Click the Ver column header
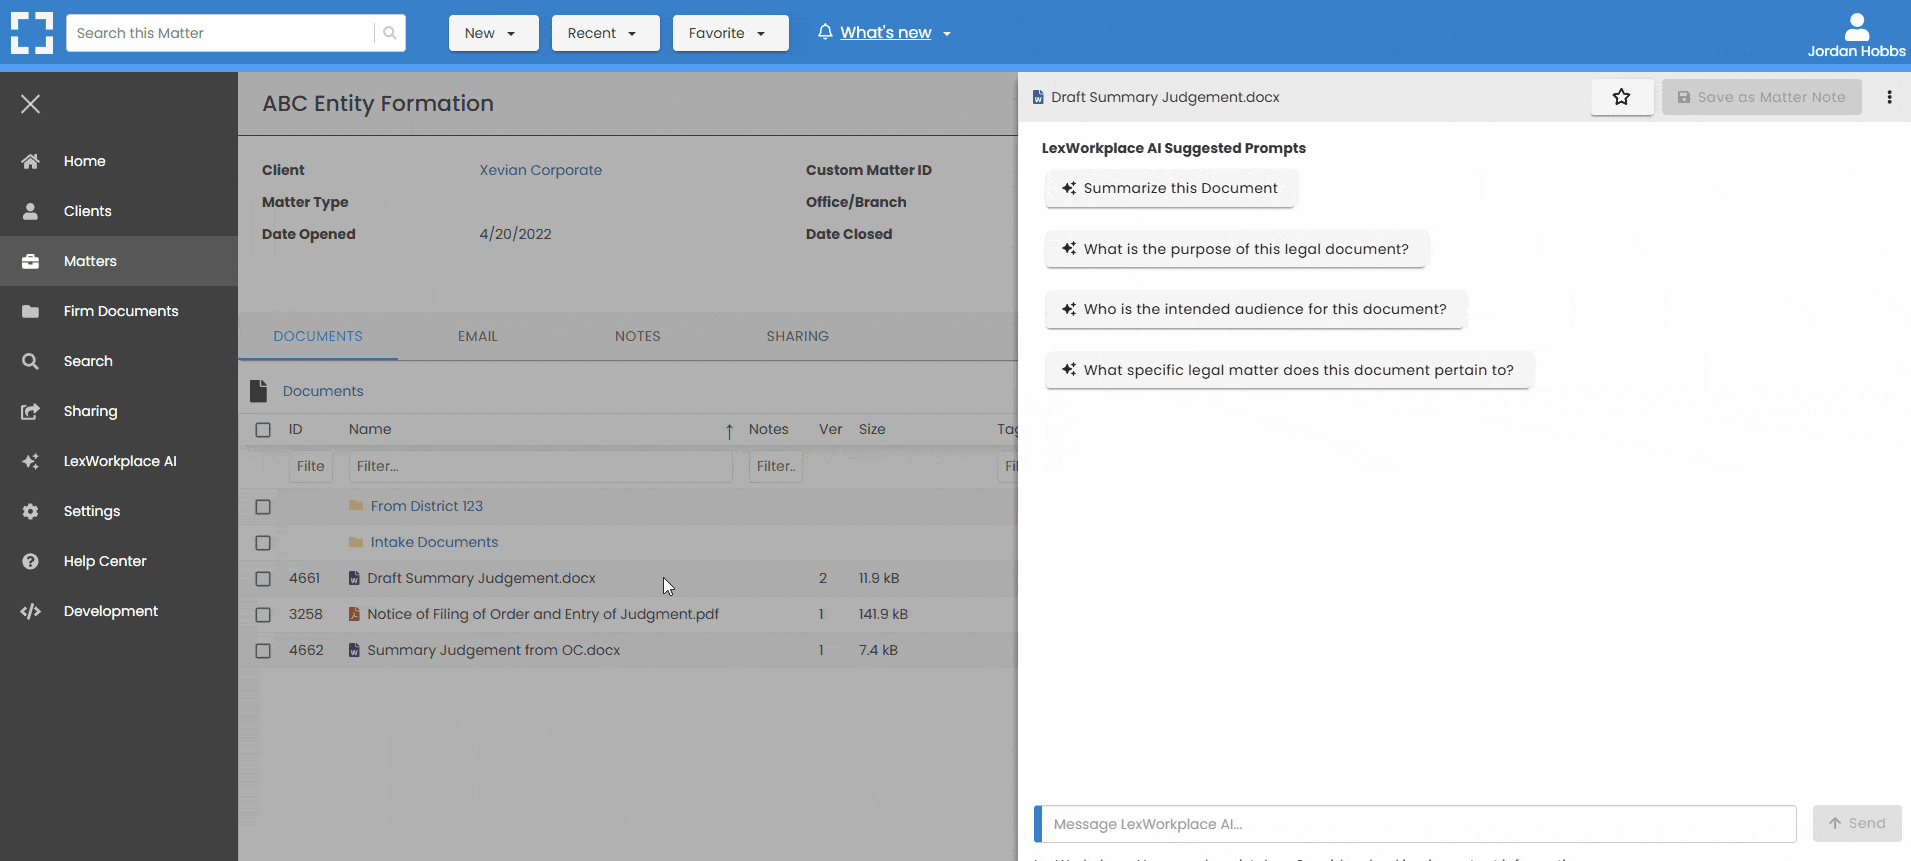Image resolution: width=1911 pixels, height=861 pixels. (830, 429)
